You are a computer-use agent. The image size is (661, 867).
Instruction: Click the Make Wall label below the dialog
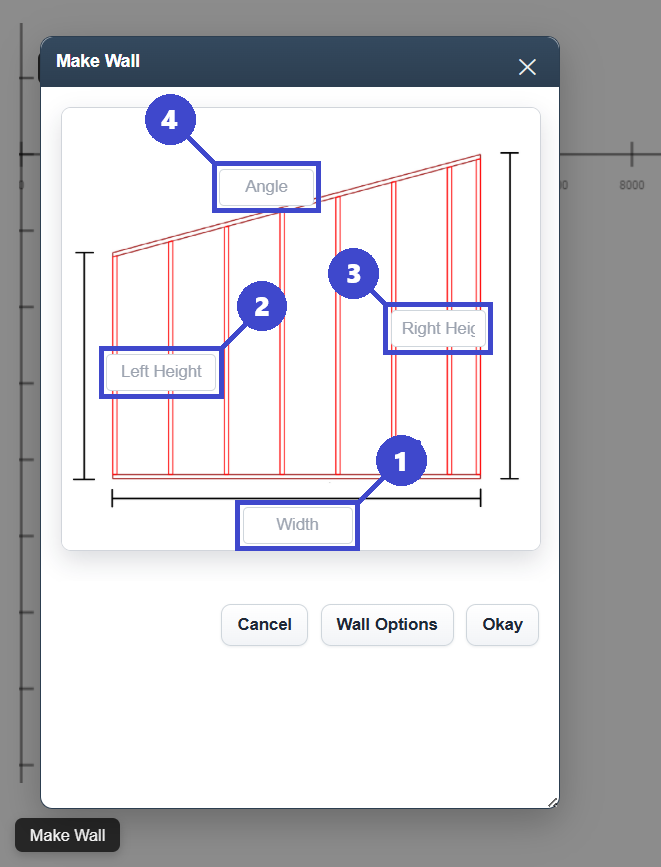pos(68,836)
